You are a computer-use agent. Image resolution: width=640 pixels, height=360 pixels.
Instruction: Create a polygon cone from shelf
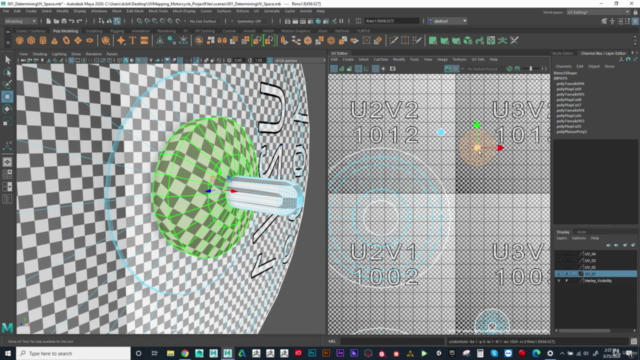(54, 40)
